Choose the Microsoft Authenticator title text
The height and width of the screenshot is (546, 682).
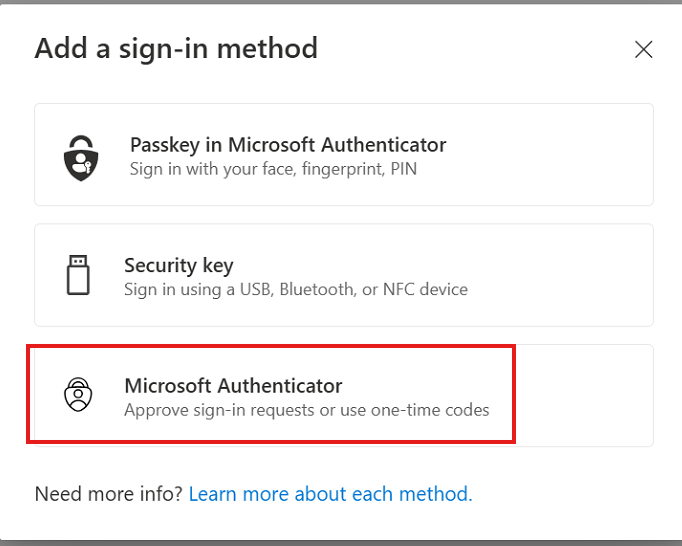(233, 385)
